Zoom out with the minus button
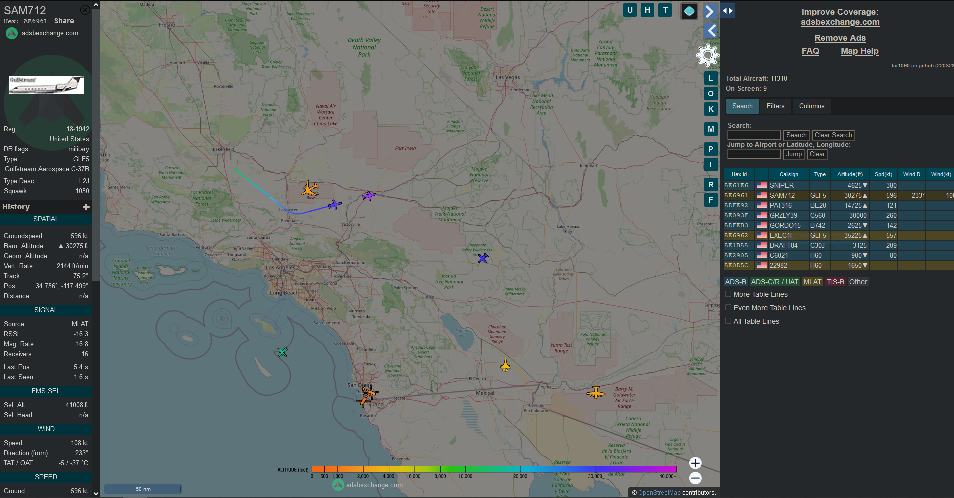The width and height of the screenshot is (954, 498). pos(695,478)
